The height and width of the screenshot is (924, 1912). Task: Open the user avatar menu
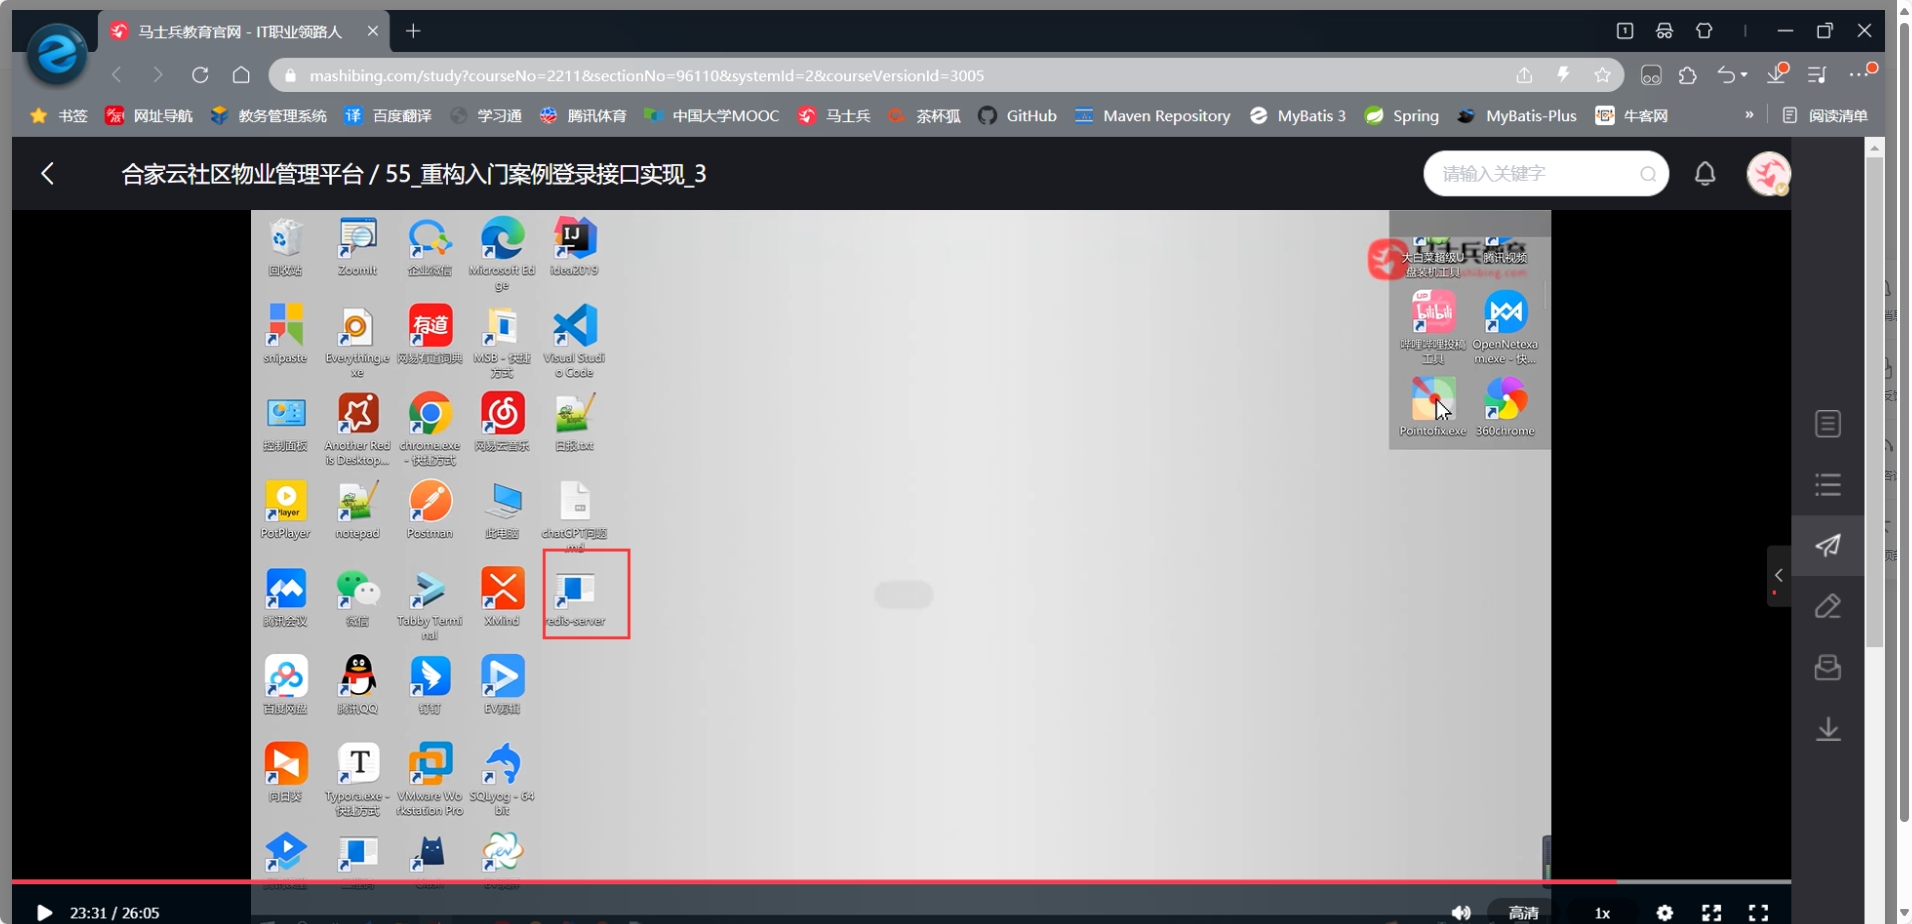pyautogui.click(x=1768, y=173)
